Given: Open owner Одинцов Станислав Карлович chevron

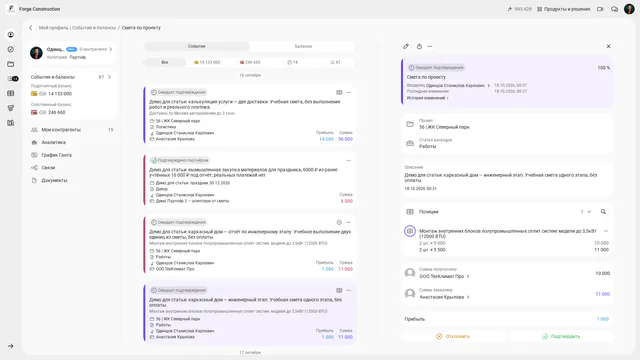Looking at the screenshot, I should (489, 86).
